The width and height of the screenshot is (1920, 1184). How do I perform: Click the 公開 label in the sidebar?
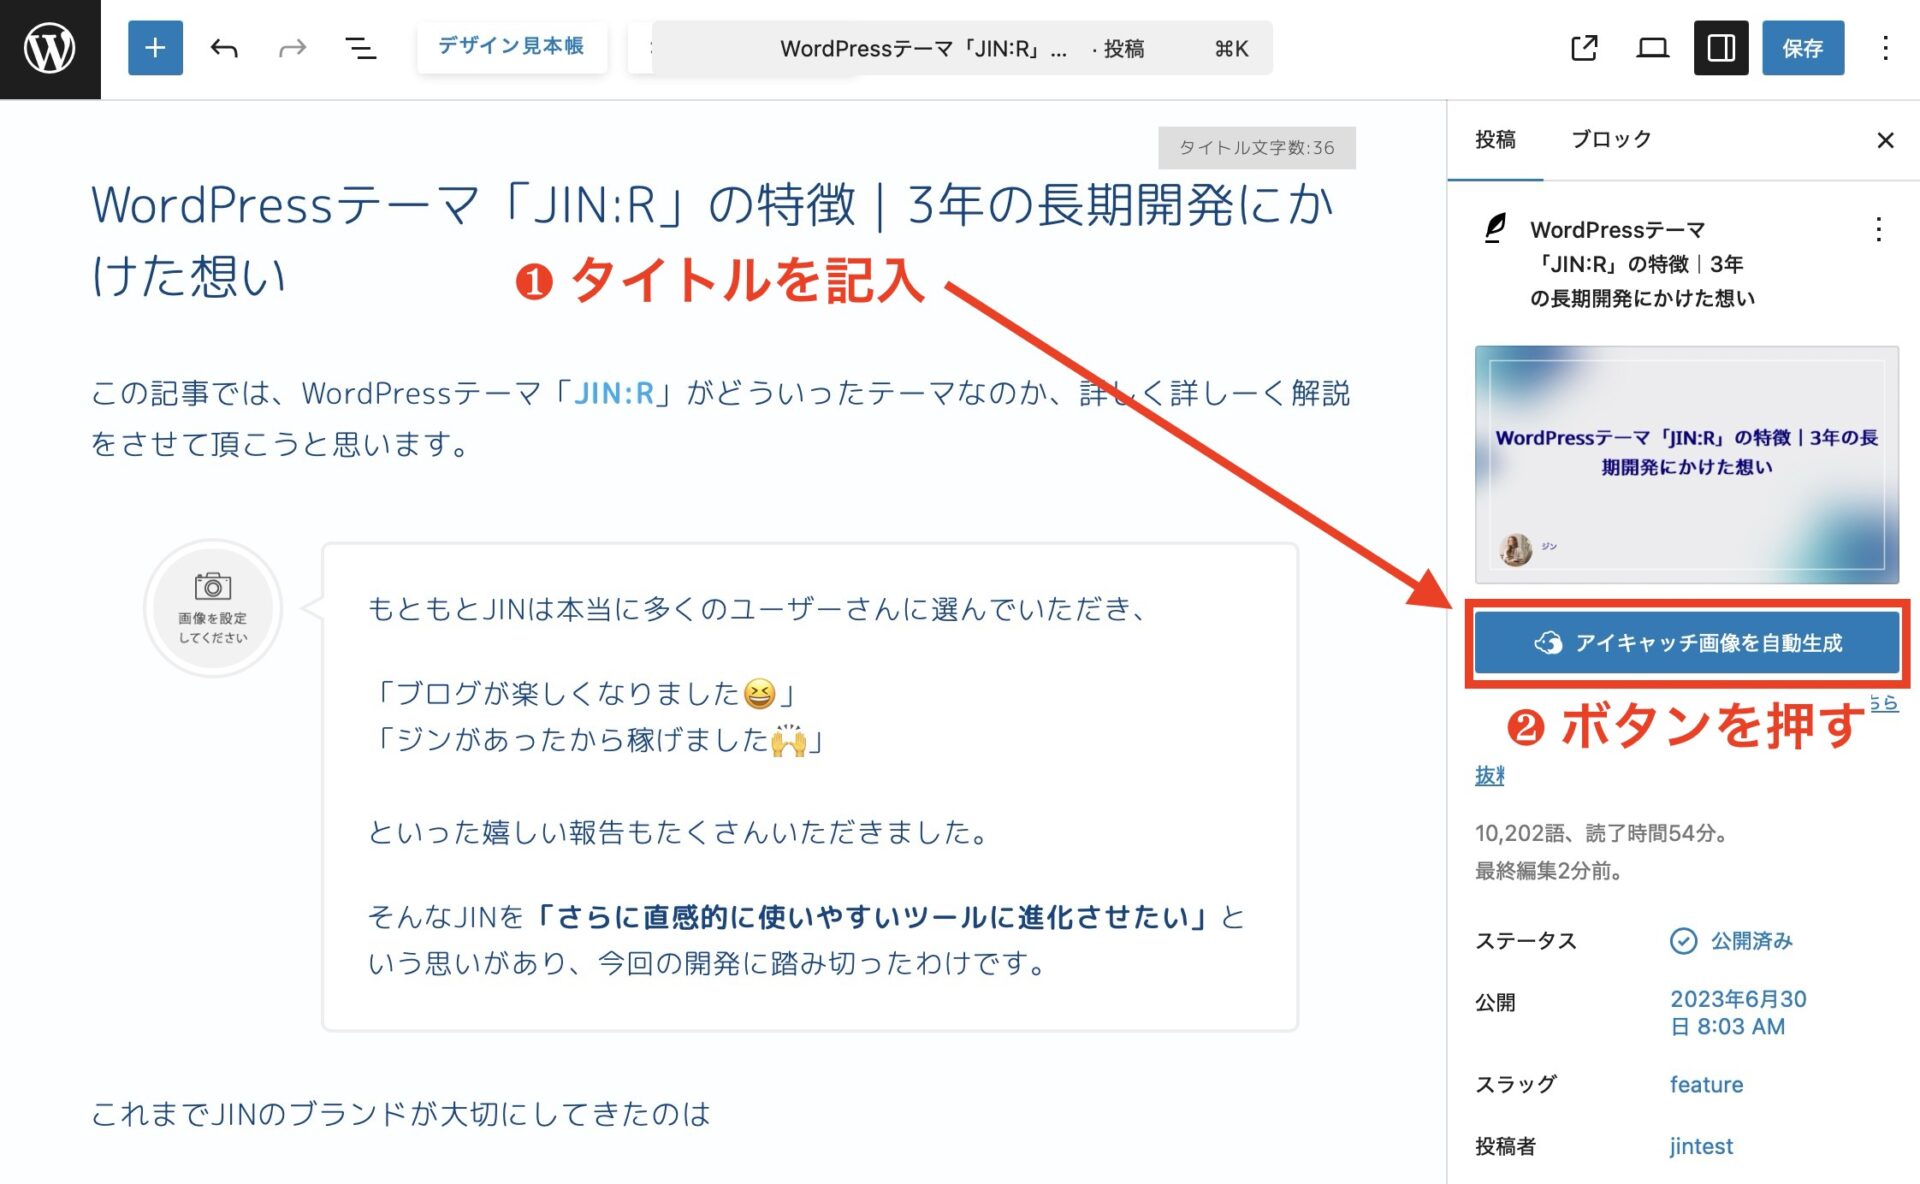1495,1002
